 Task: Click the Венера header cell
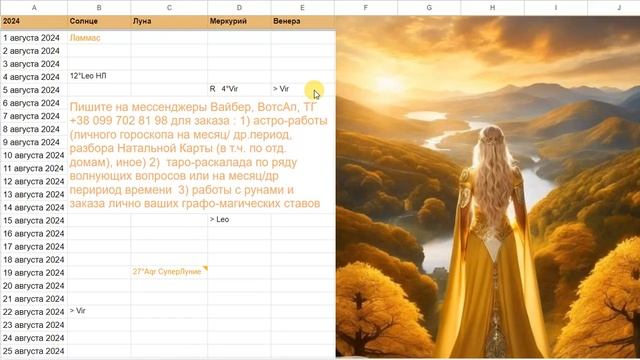click(x=302, y=21)
